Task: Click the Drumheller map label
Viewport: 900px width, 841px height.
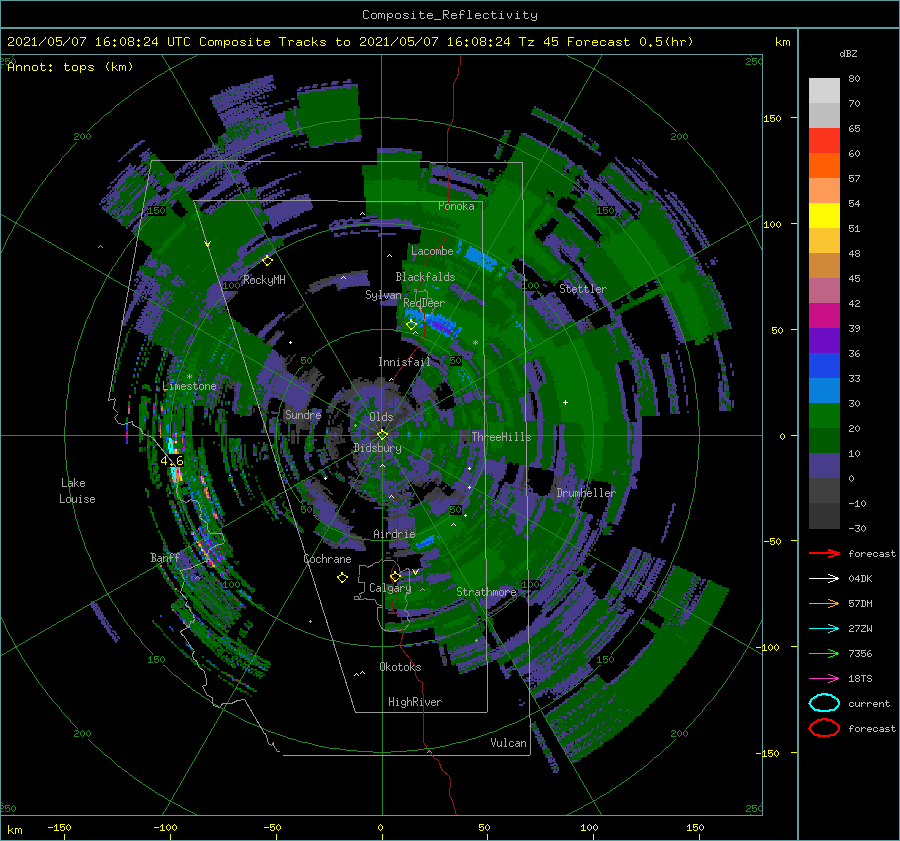Action: (585, 493)
